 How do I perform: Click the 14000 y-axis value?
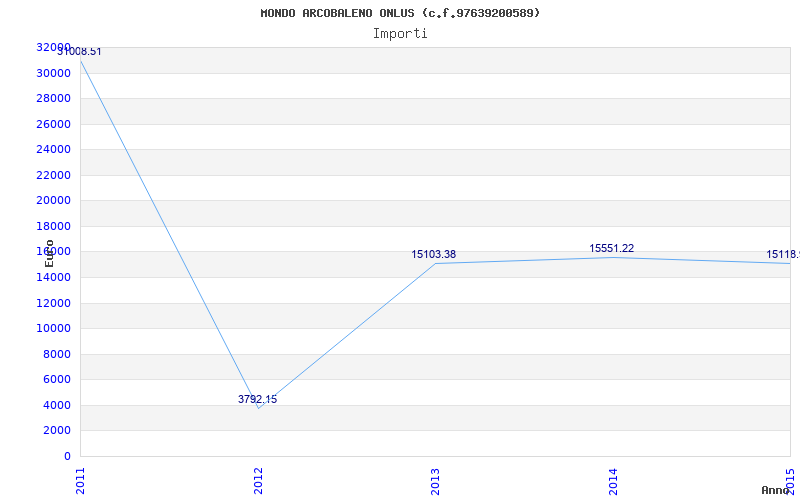[53, 278]
